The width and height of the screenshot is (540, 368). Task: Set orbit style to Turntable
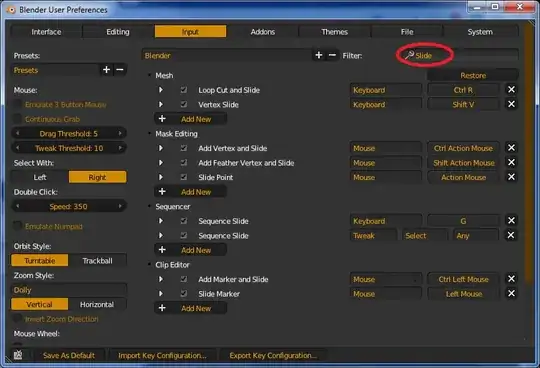(40, 261)
